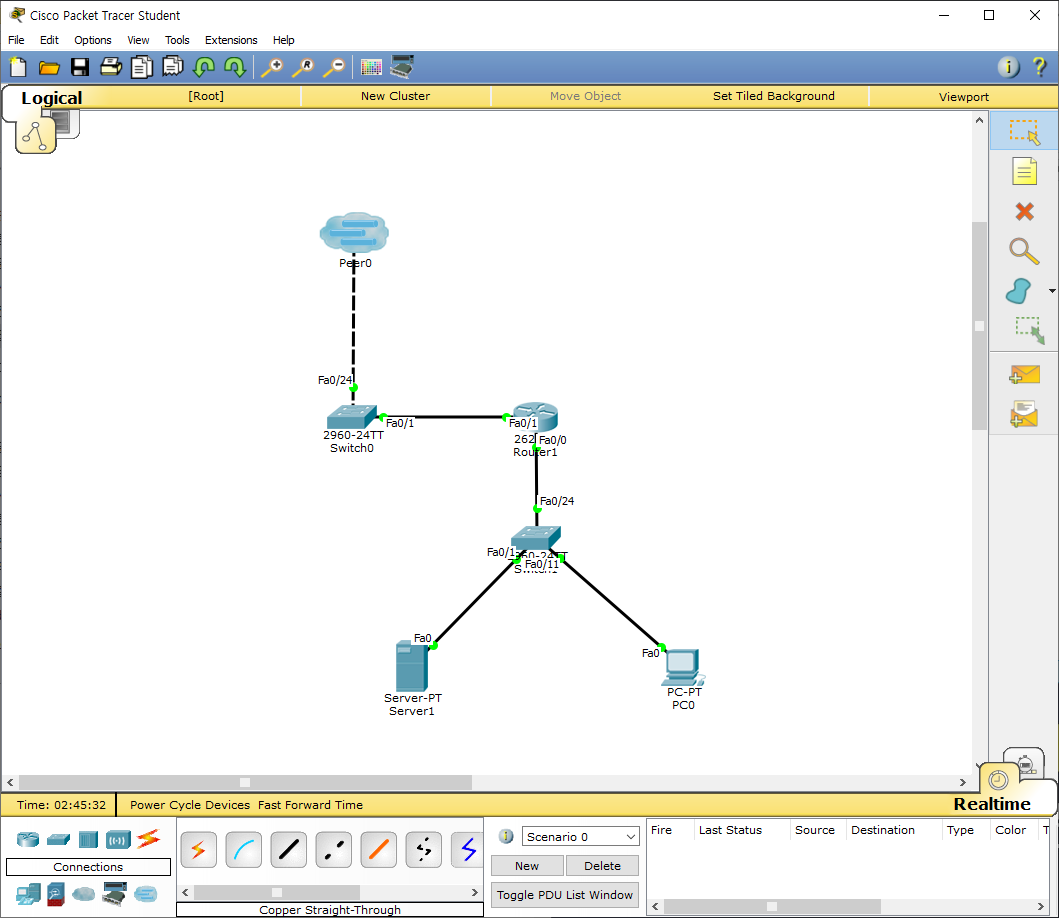This screenshot has width=1059, height=918.
Task: Pick the Draw Polygon shape tool
Action: 1018,291
